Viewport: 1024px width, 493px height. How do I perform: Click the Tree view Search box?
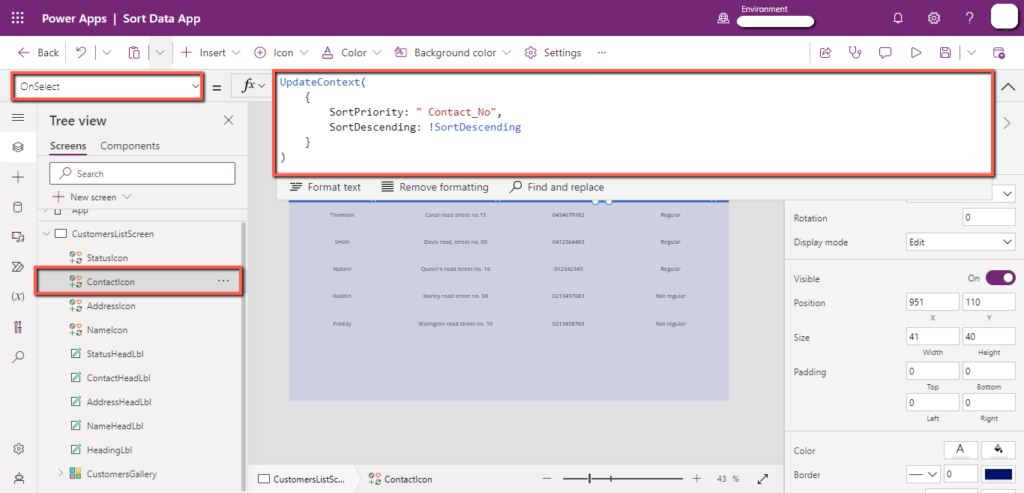click(x=142, y=173)
